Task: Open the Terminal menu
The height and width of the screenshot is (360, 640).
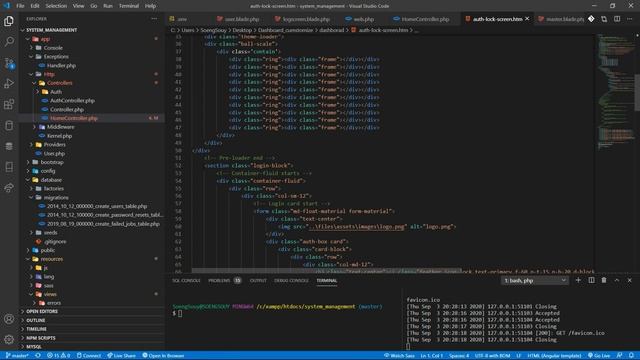Action: coord(129,6)
